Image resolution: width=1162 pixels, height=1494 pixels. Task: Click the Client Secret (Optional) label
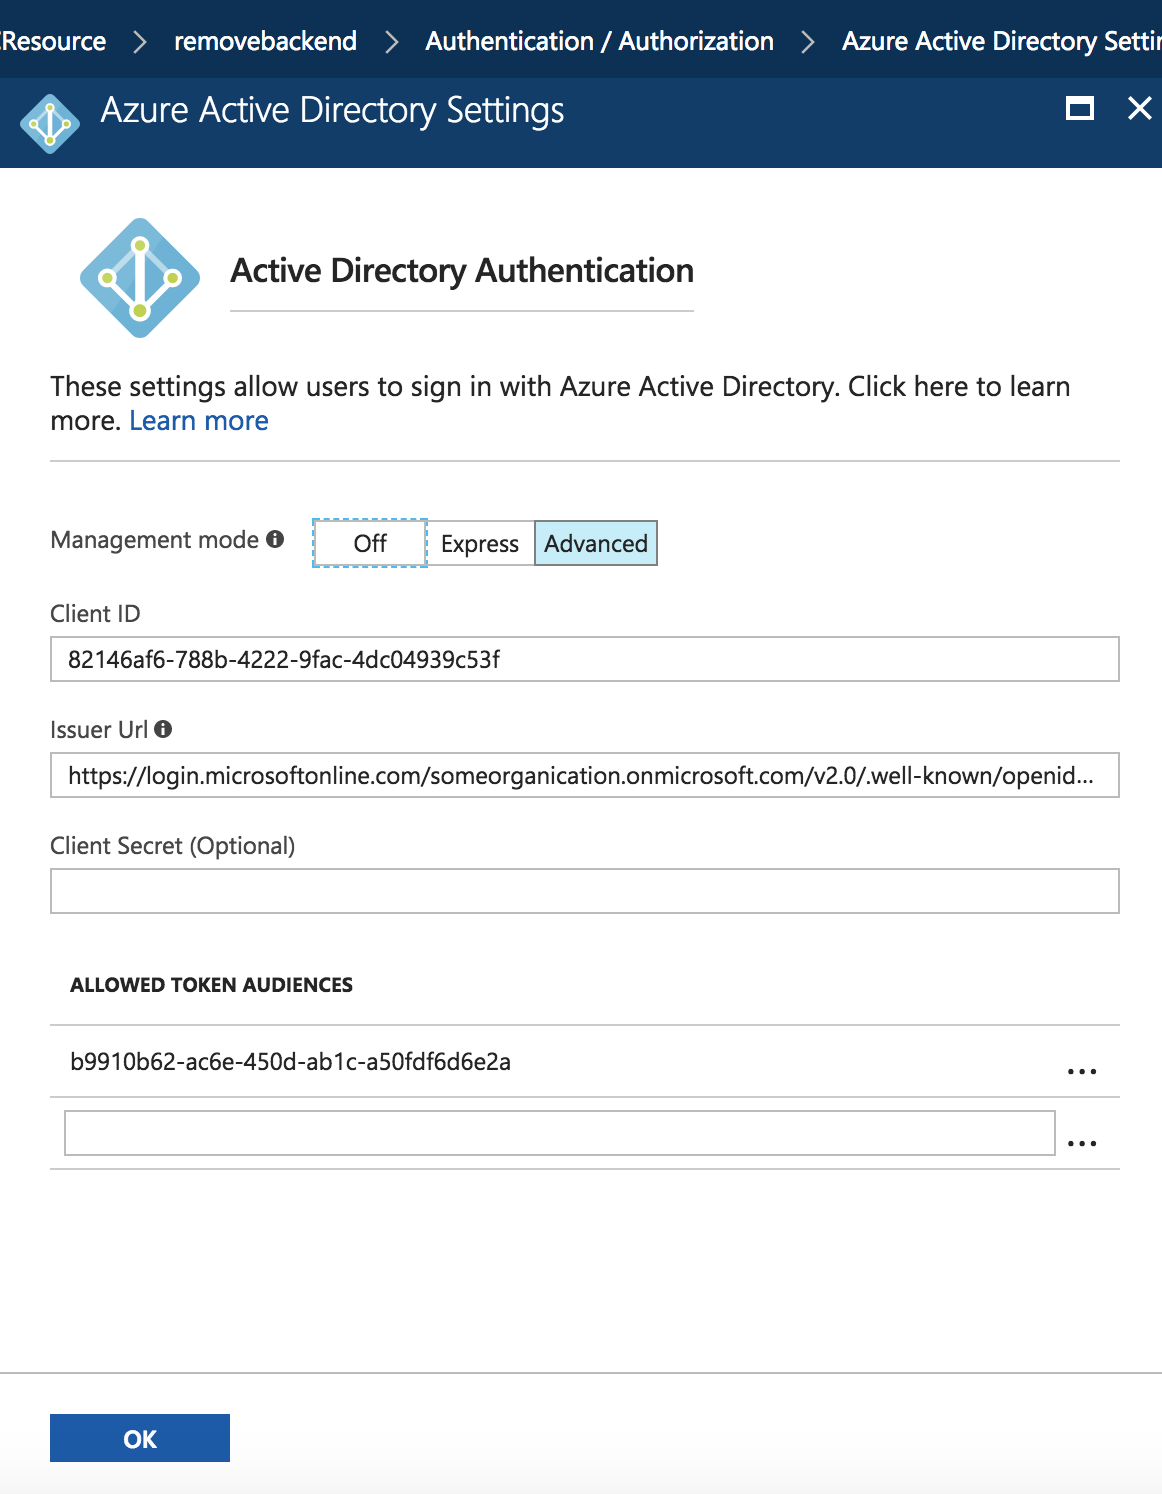(173, 846)
